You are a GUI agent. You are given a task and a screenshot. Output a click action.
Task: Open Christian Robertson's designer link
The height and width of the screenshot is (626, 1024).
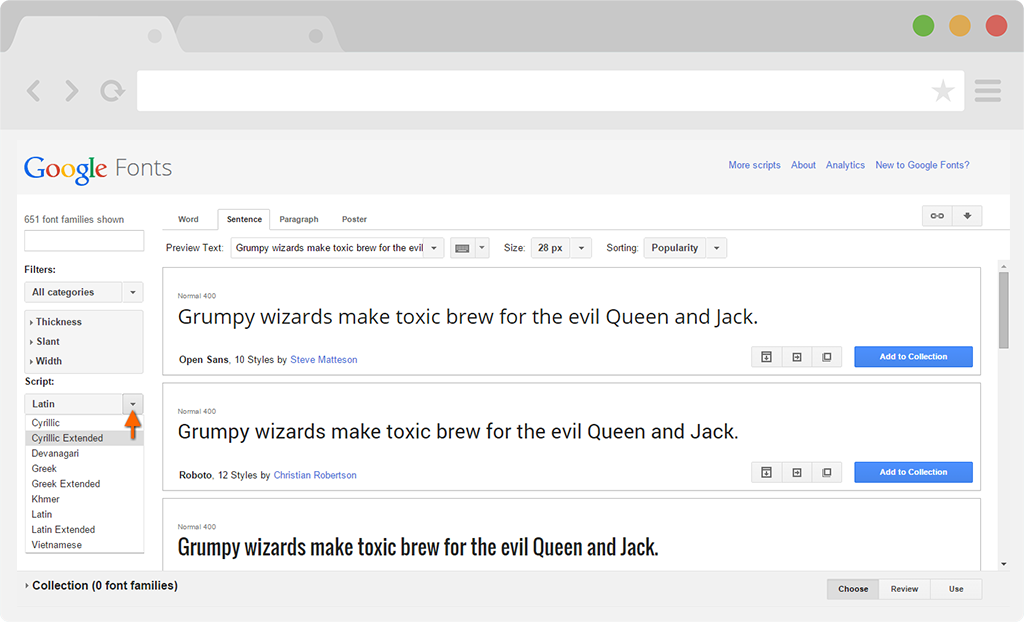click(315, 475)
